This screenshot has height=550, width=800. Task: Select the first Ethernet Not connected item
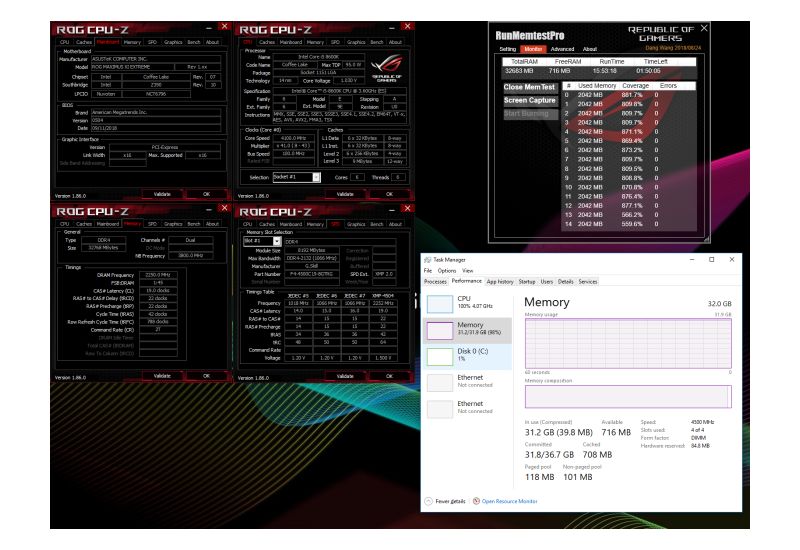click(x=467, y=381)
